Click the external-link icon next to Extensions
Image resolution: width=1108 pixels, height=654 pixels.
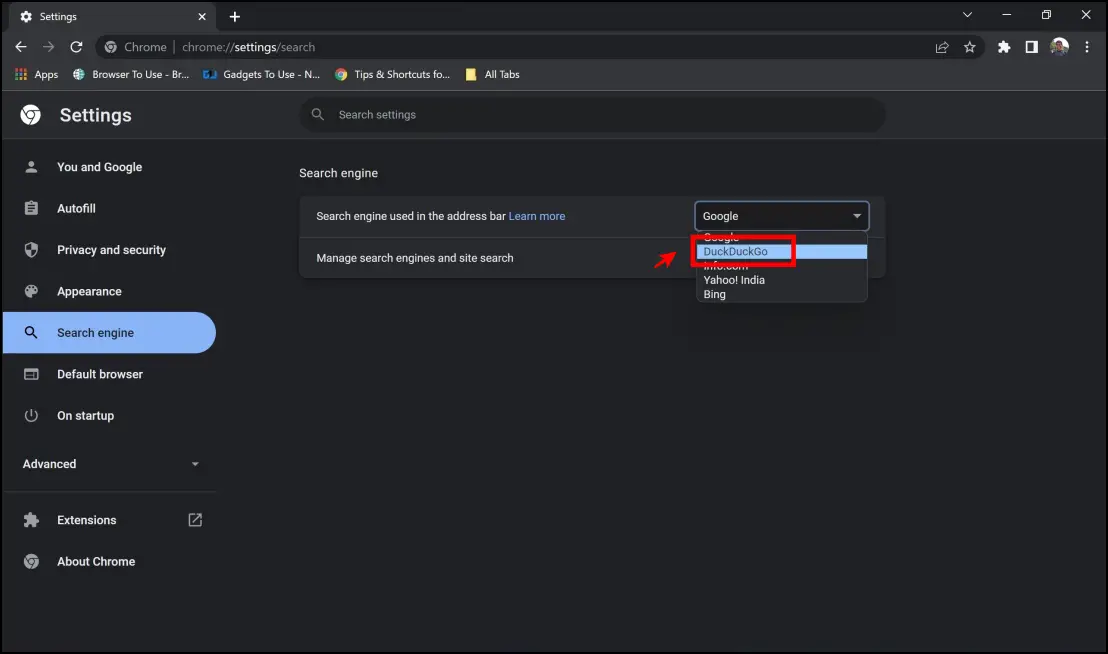click(x=195, y=520)
